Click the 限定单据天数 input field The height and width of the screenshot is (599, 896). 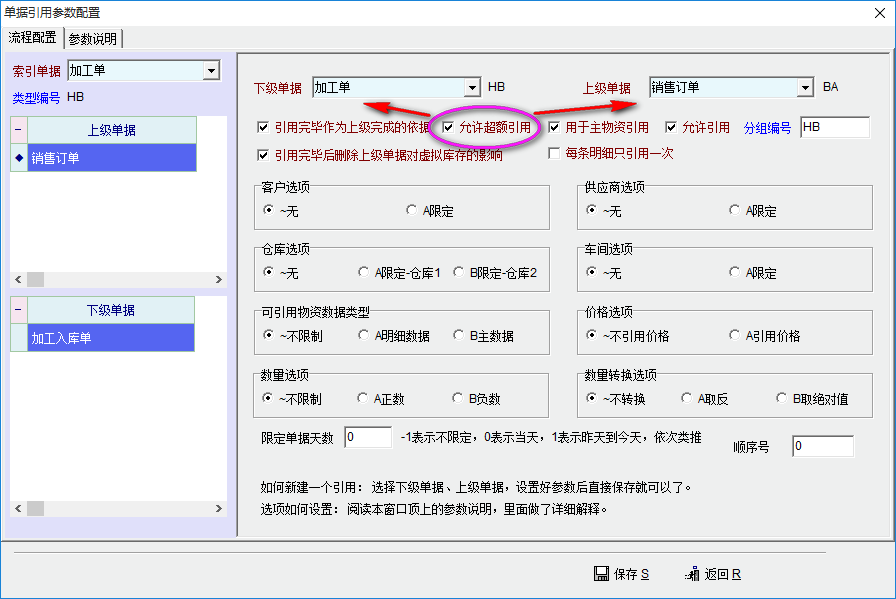coord(367,438)
